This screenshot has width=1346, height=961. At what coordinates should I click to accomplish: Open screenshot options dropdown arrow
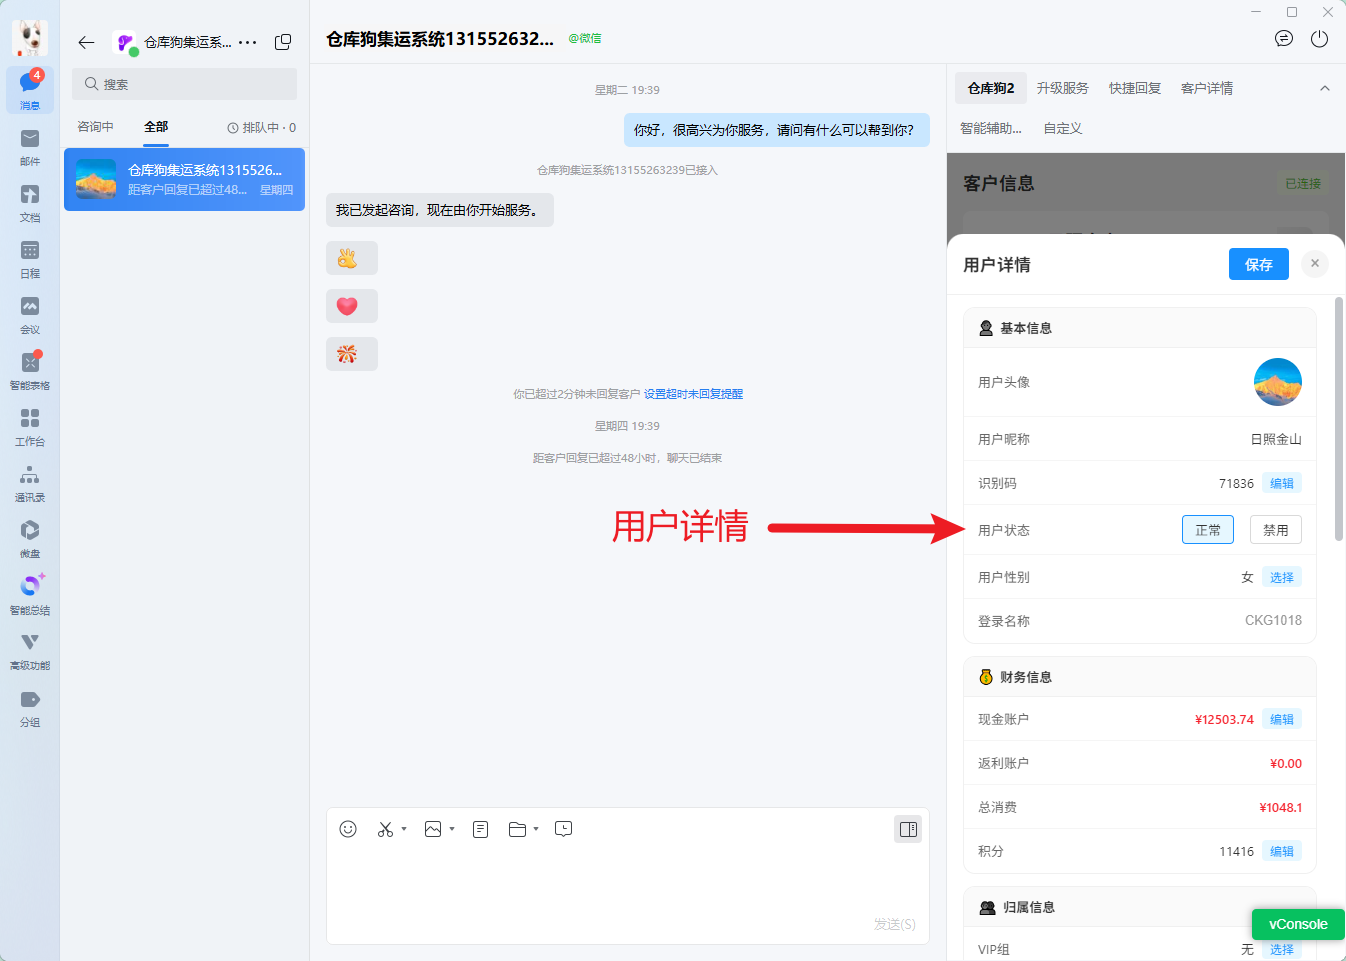pyautogui.click(x=404, y=829)
